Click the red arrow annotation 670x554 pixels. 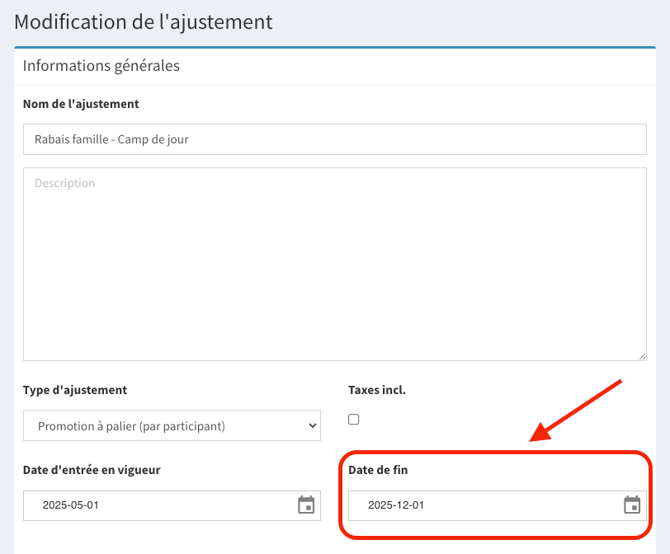578,410
